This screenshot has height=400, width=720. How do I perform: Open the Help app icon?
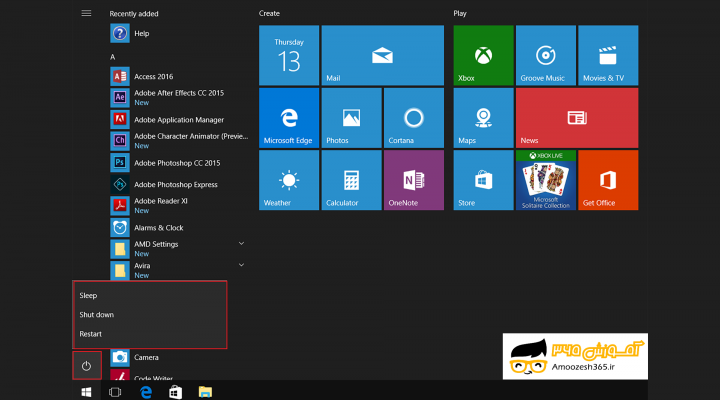tap(120, 34)
